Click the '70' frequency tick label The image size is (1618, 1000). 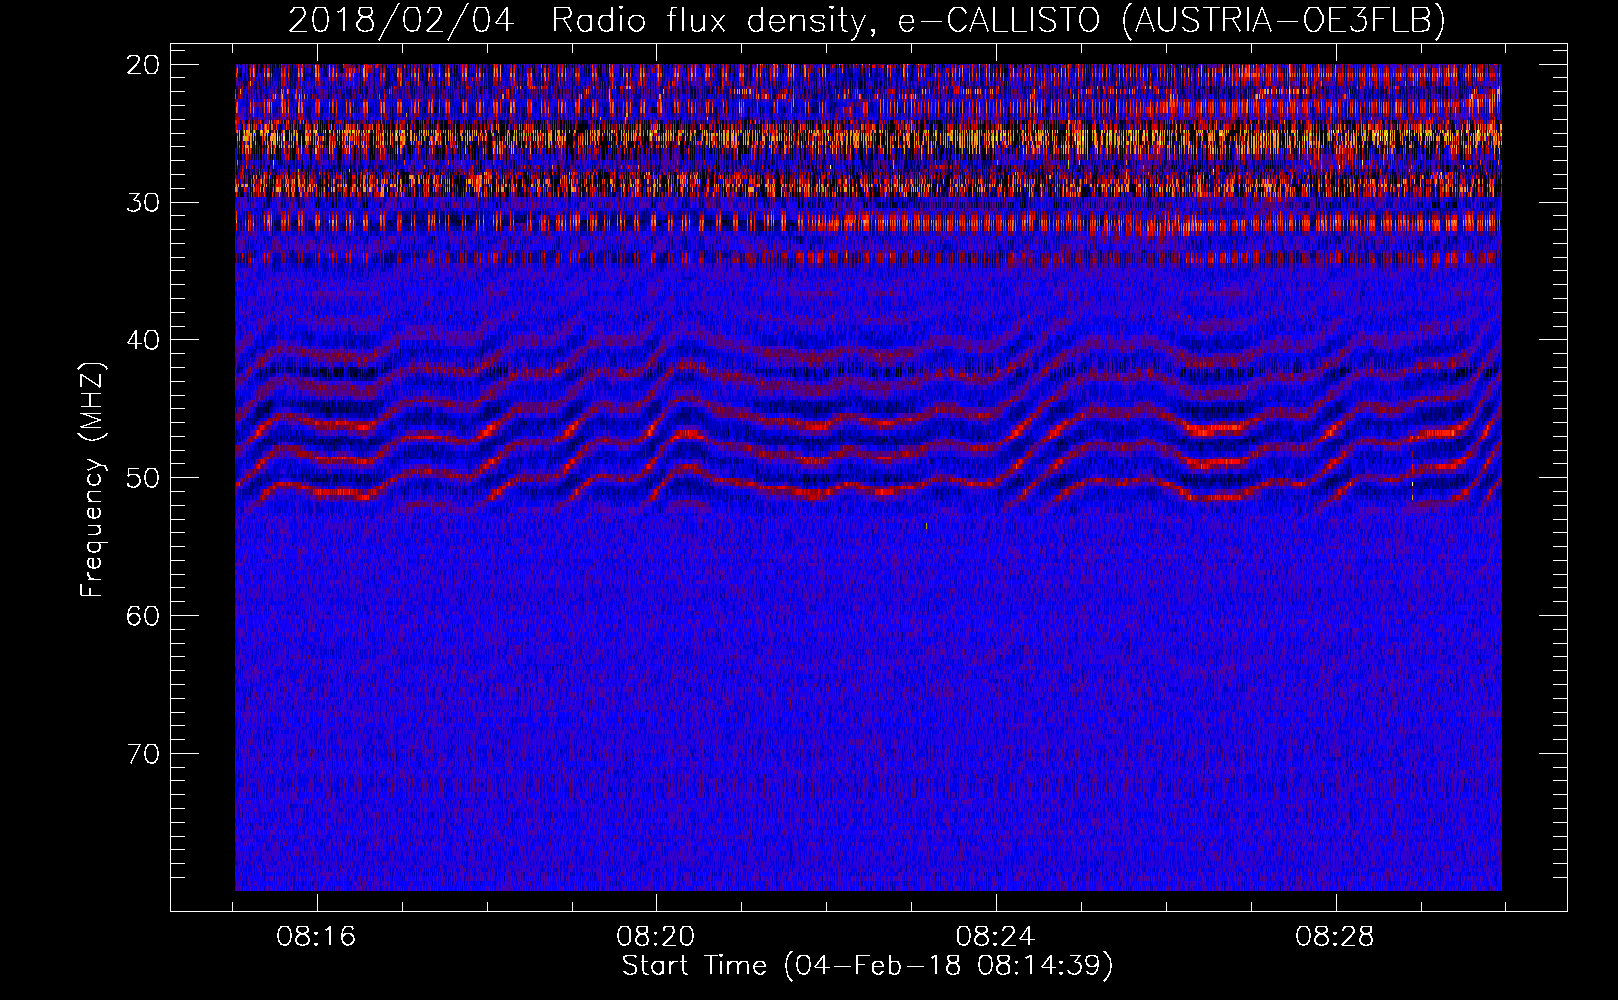pos(144,754)
